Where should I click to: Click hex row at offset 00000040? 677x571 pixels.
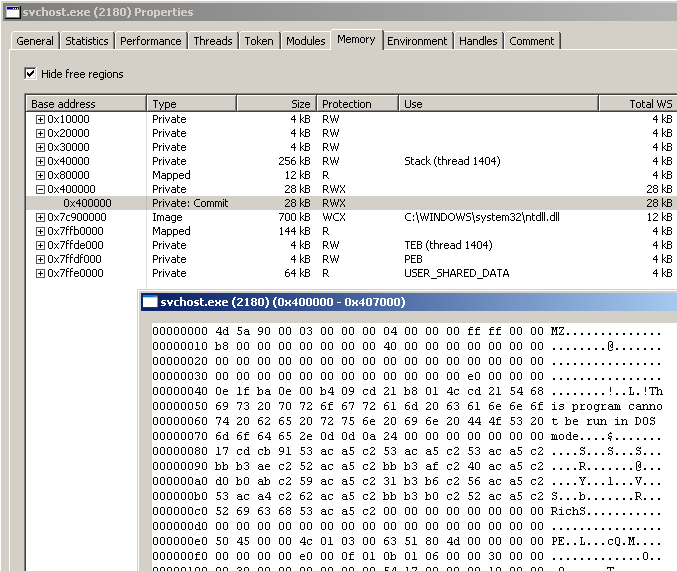click(x=408, y=391)
